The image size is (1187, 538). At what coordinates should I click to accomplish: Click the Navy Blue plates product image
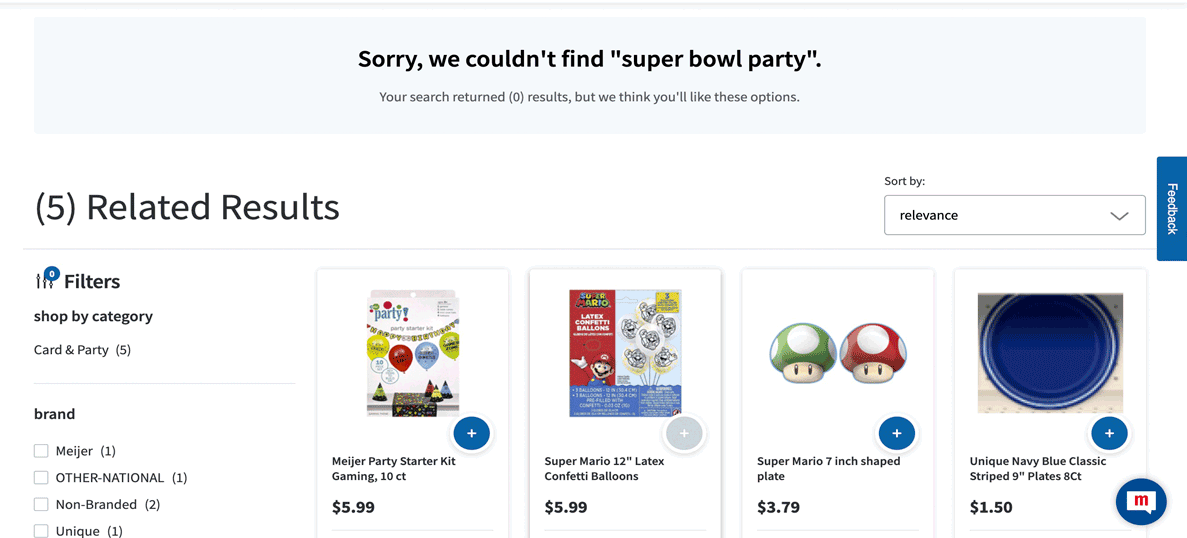1049,352
